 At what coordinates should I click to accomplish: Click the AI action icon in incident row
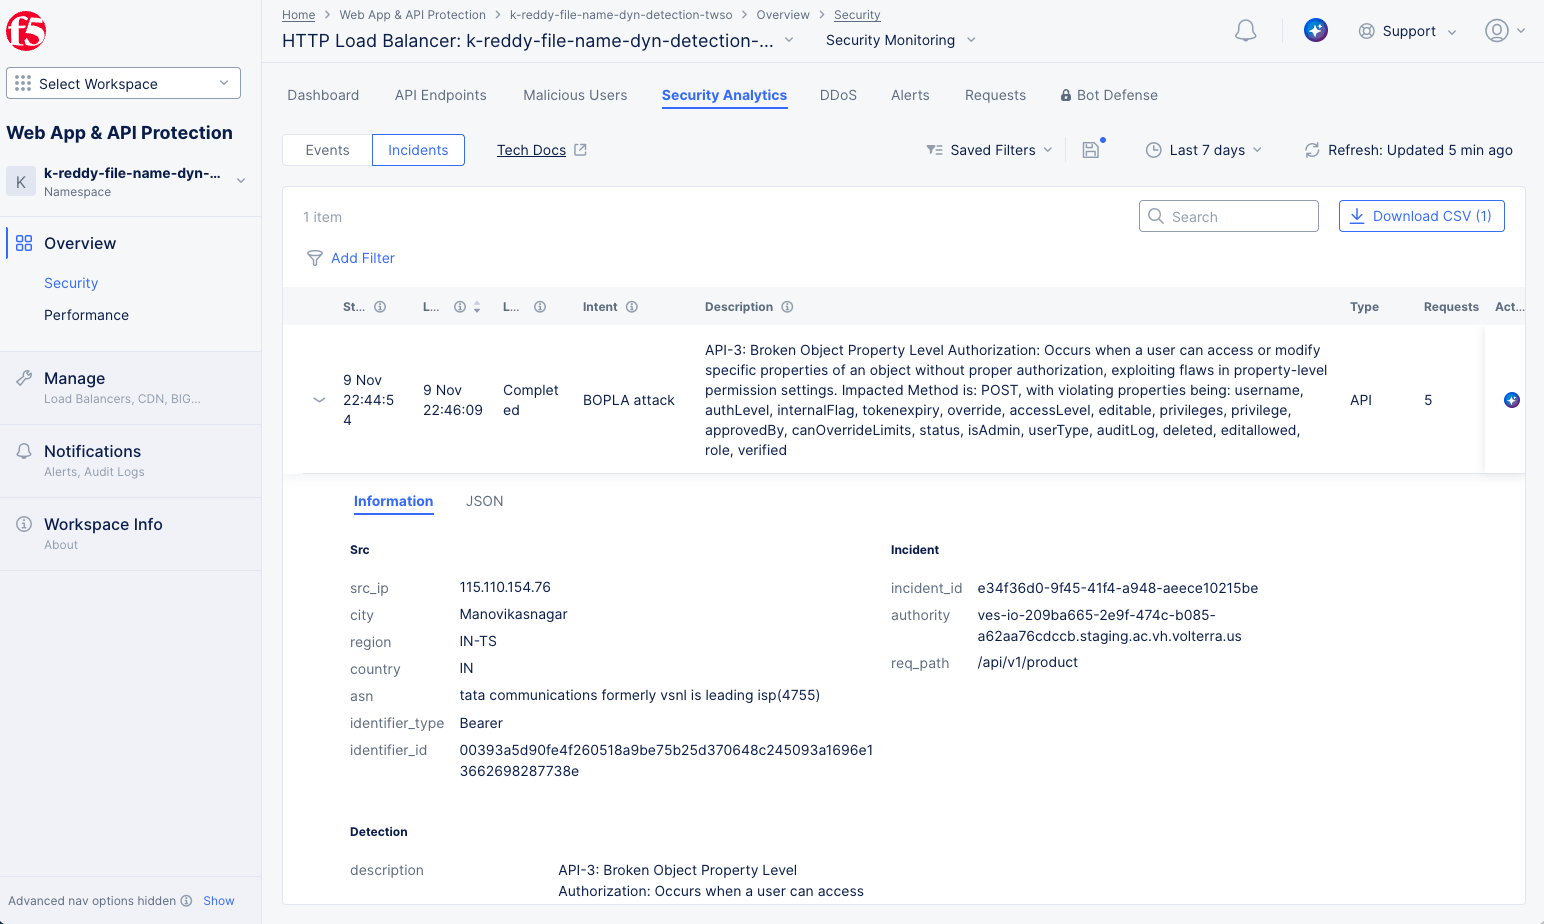tap(1511, 400)
